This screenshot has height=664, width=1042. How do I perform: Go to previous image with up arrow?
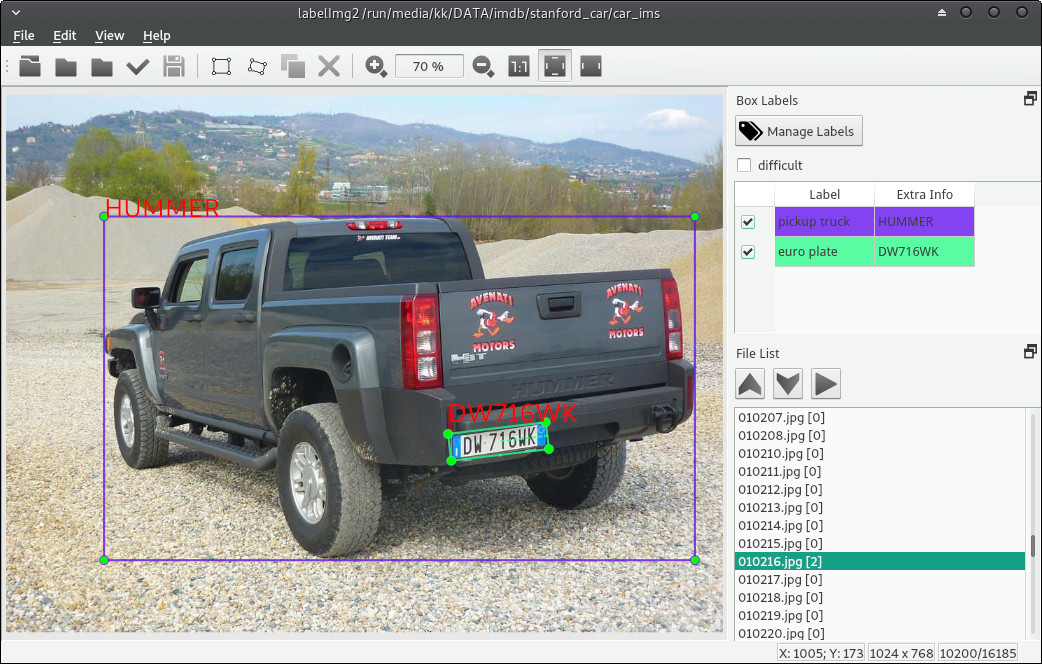(750, 384)
